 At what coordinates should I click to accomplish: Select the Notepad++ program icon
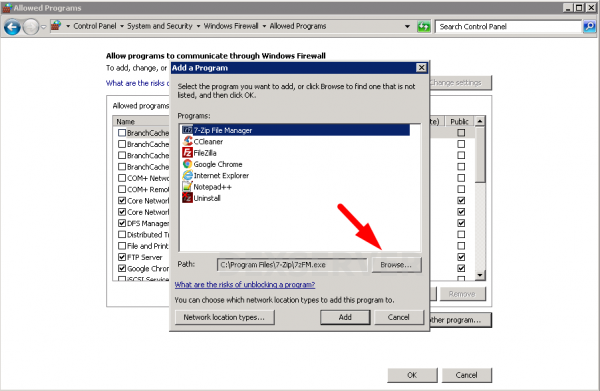coord(187,186)
